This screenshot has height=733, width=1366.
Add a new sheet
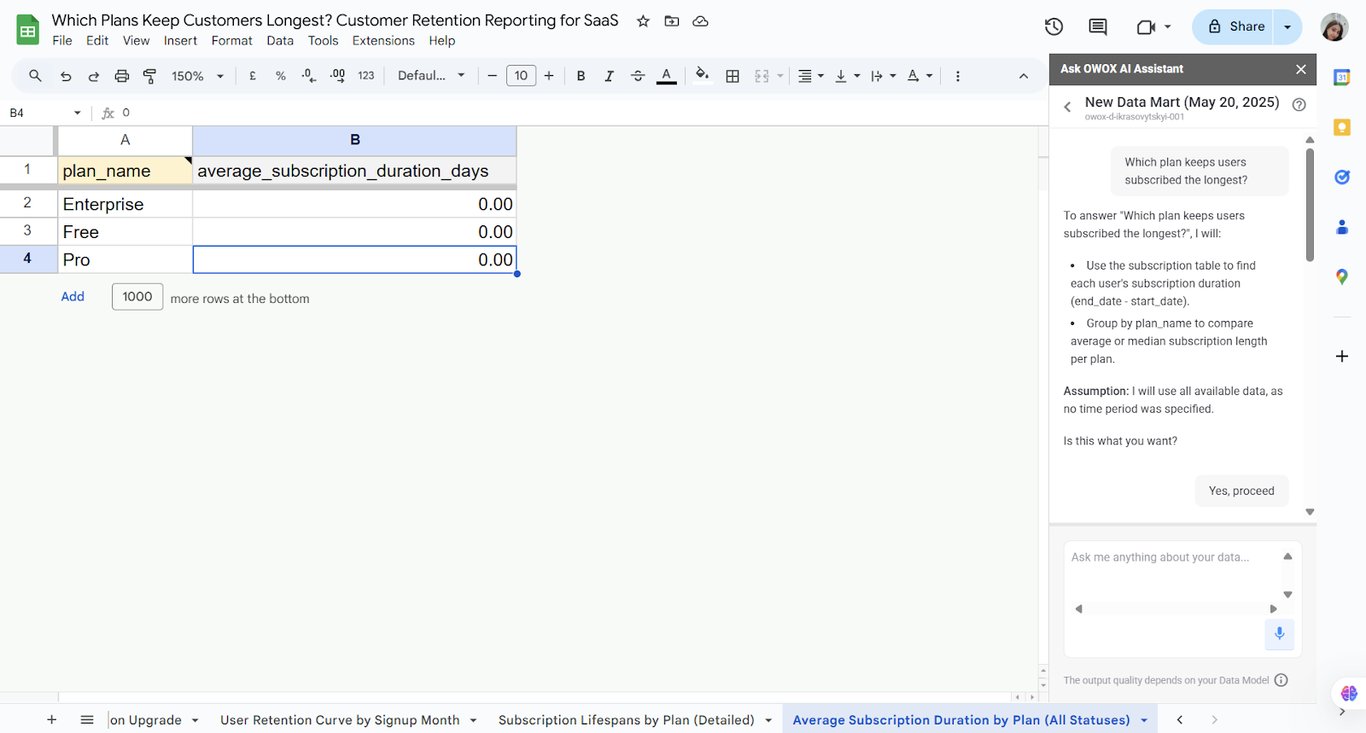pyautogui.click(x=51, y=720)
